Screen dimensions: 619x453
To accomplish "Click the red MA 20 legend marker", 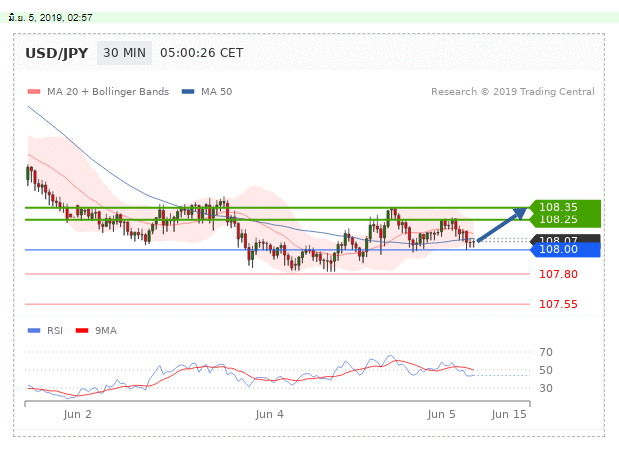I will pyautogui.click(x=33, y=92).
